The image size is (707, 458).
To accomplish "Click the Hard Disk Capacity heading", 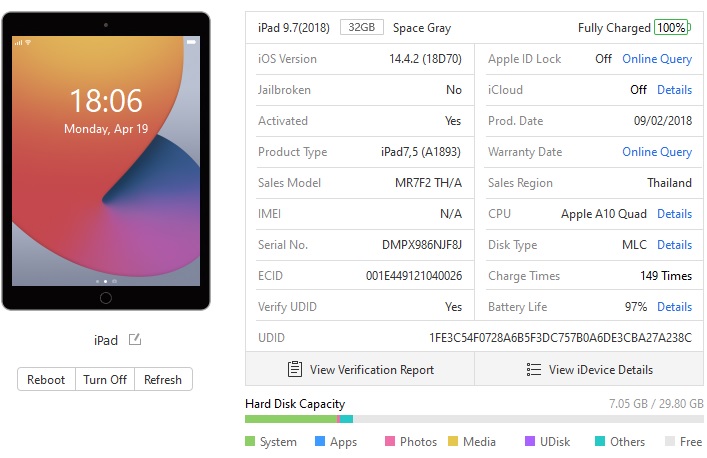I will click(295, 404).
